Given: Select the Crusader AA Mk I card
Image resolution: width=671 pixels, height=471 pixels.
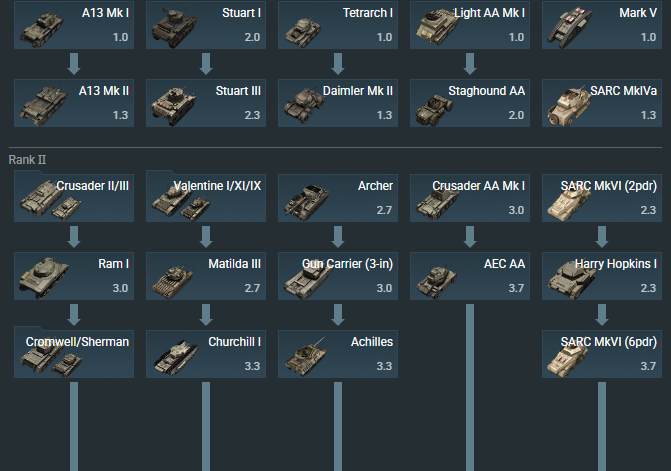Looking at the screenshot, I should pyautogui.click(x=470, y=198).
